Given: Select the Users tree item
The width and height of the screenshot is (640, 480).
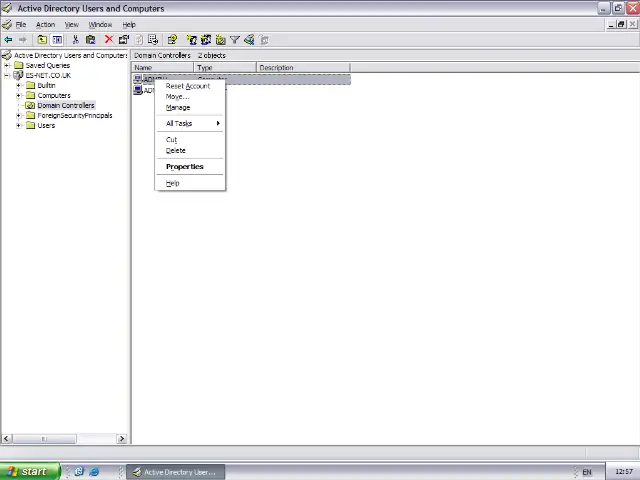Looking at the screenshot, I should coord(46,126).
